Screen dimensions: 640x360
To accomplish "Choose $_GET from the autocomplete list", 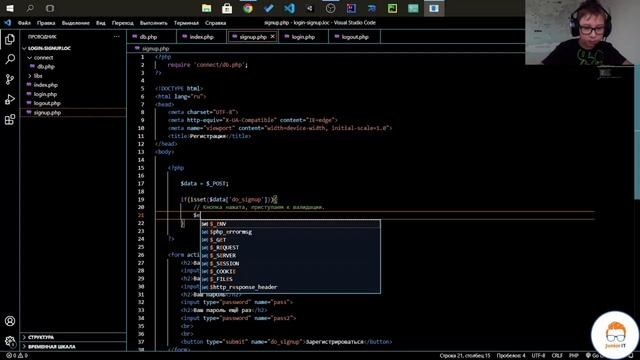I will coord(290,240).
